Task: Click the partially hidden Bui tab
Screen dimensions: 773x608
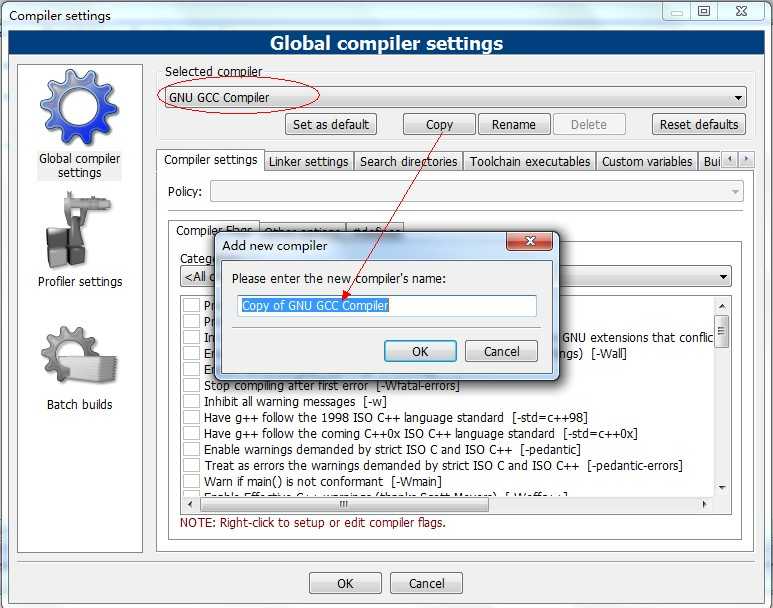Action: (x=711, y=161)
